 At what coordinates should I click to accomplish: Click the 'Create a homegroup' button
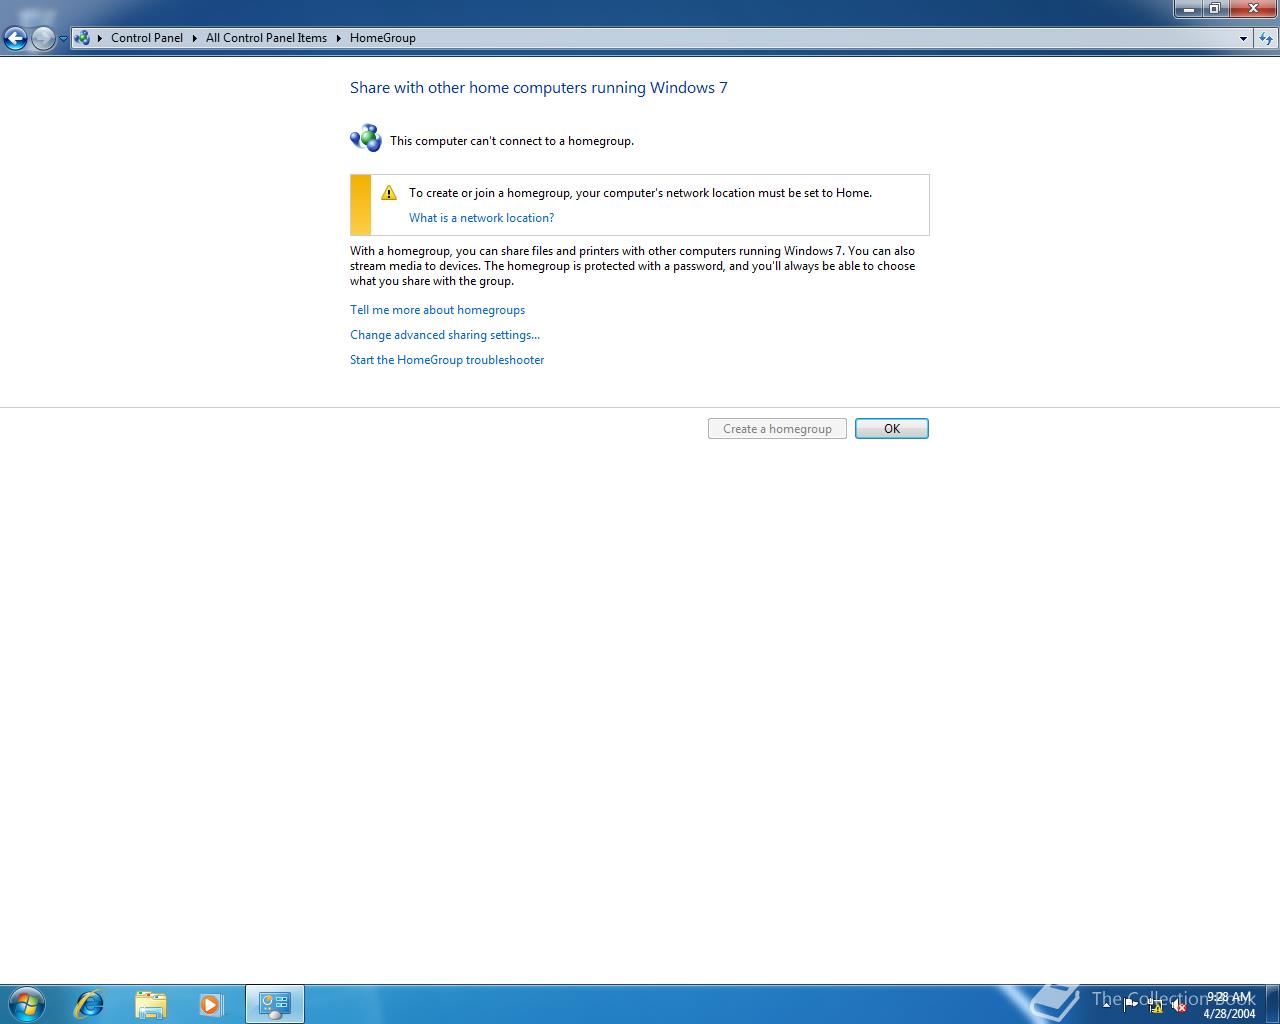pos(777,429)
